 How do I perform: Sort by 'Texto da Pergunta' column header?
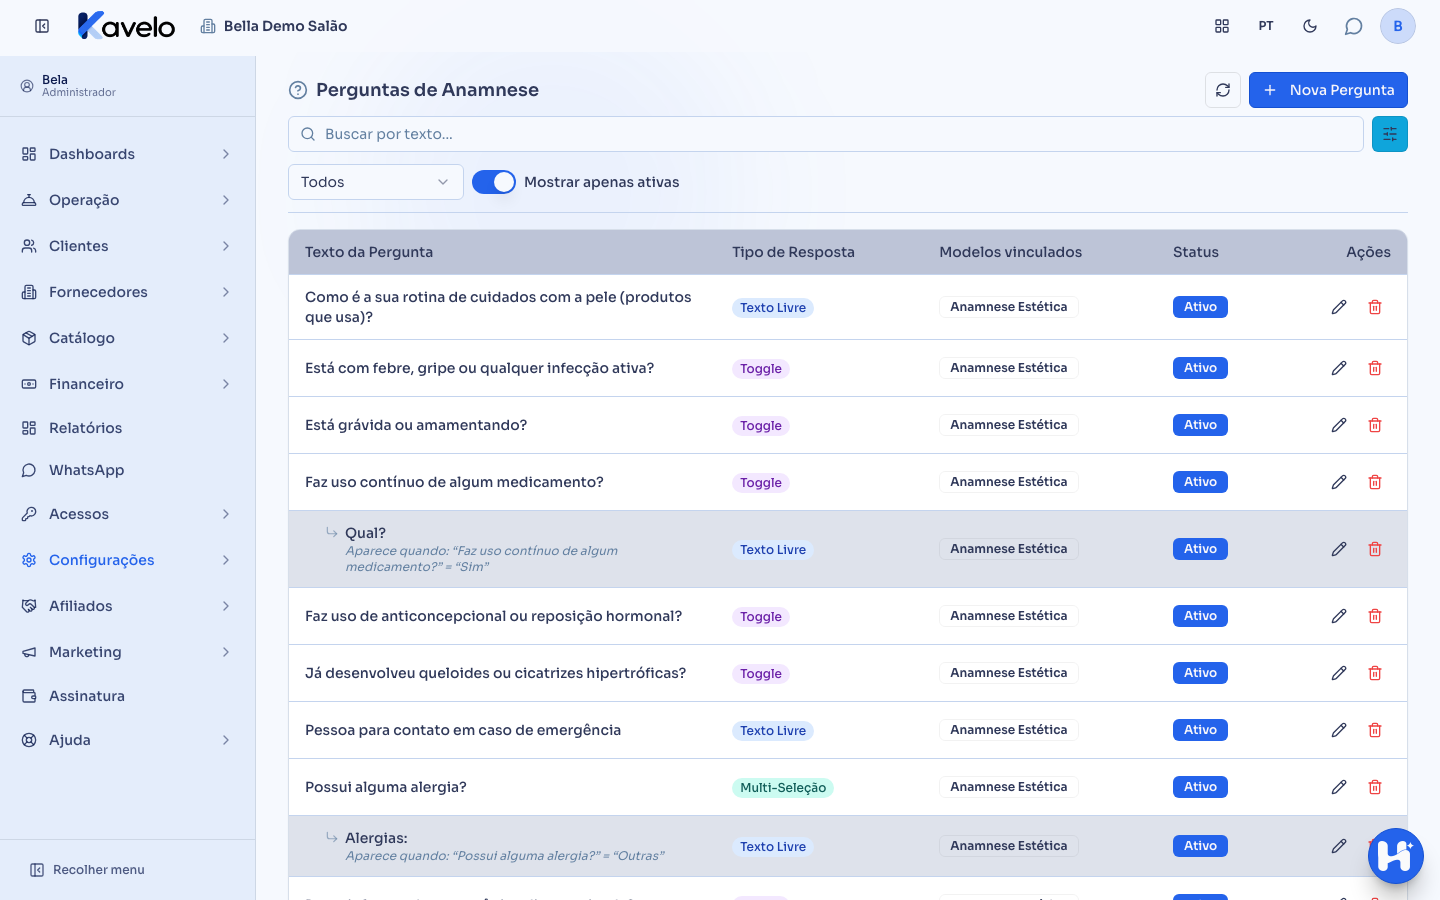(x=369, y=252)
